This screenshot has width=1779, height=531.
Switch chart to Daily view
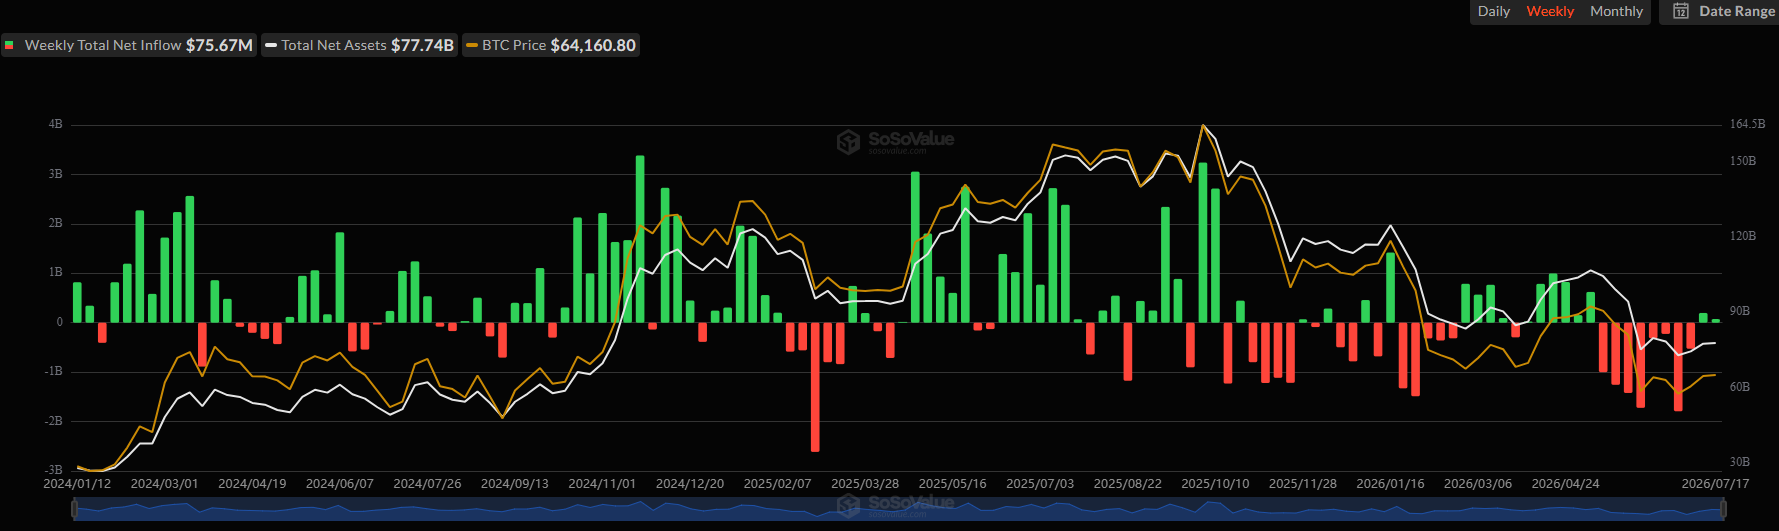(x=1493, y=11)
